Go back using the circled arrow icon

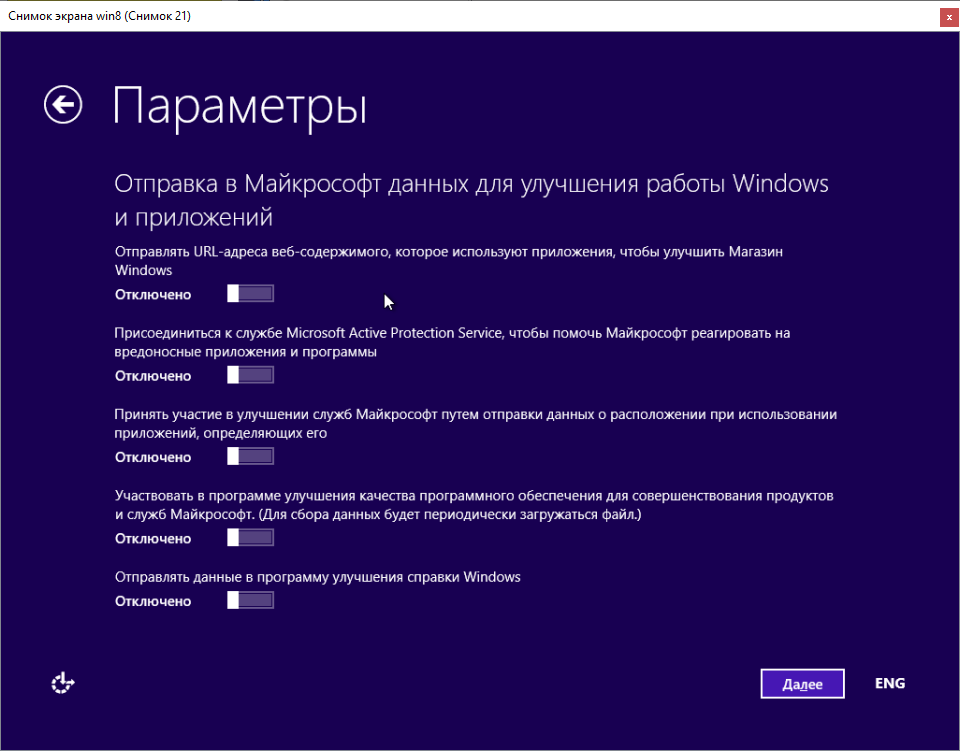[x=63, y=105]
